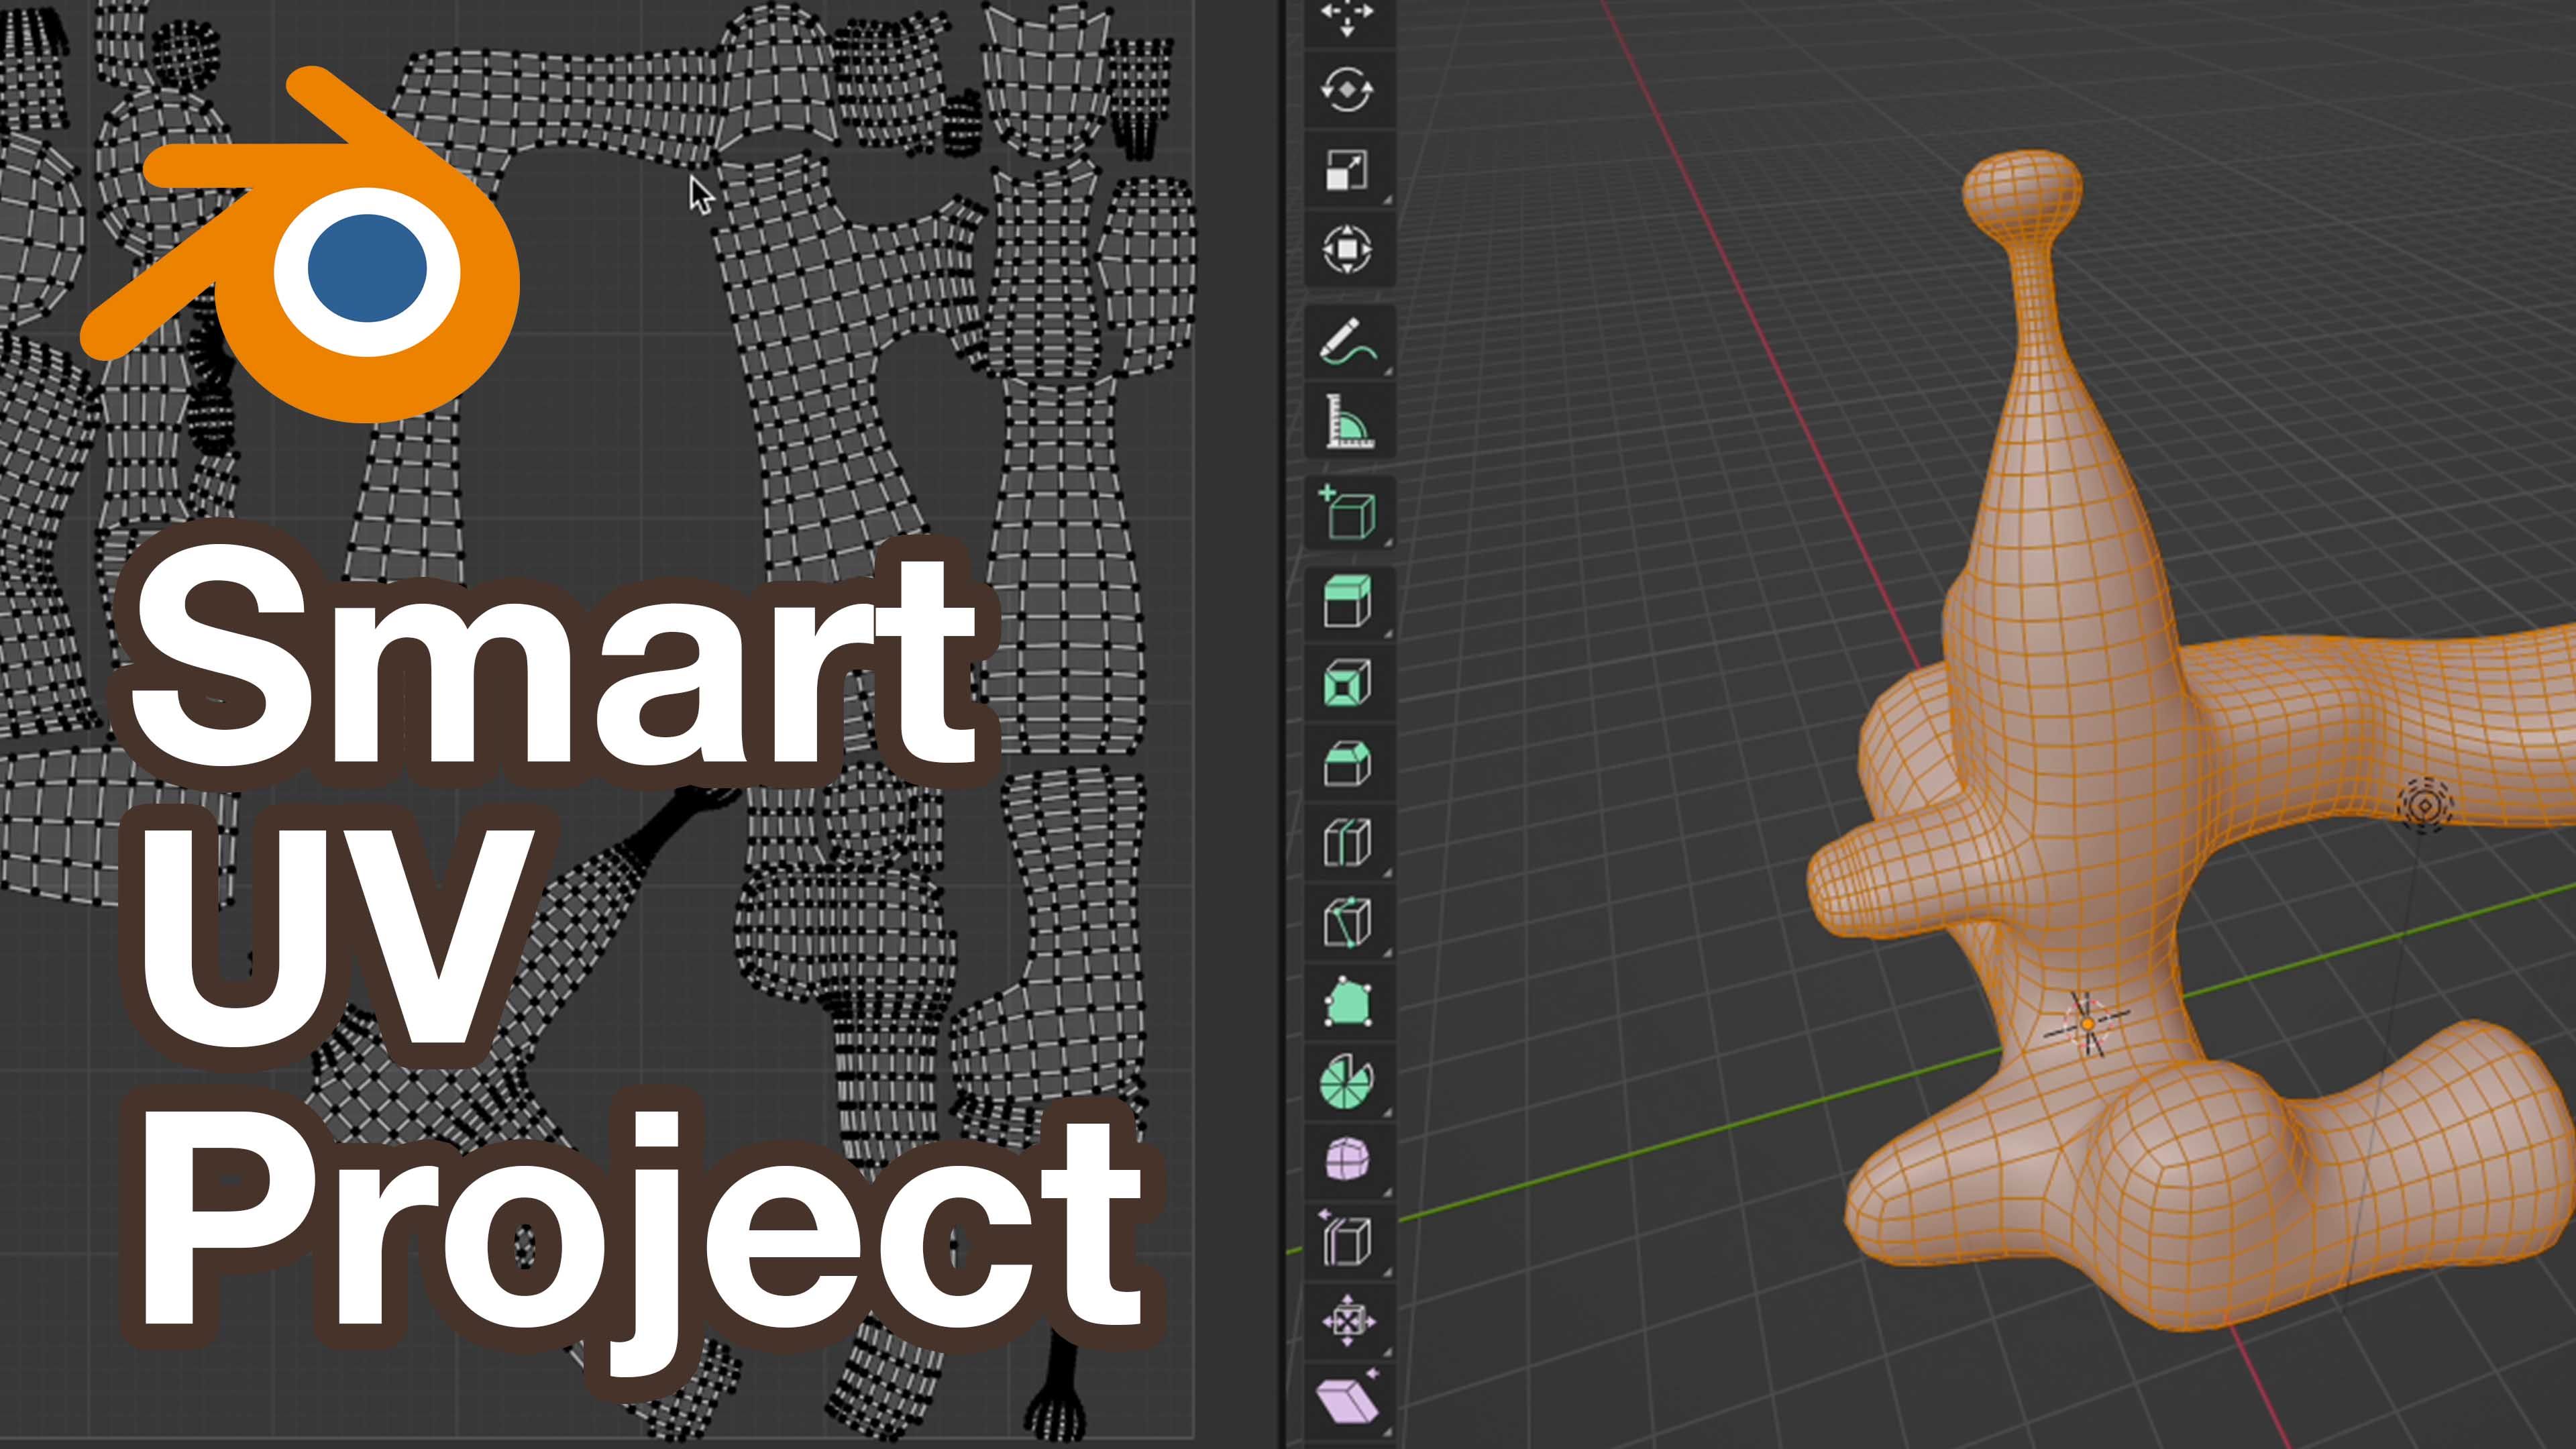Select the Knife tool
This screenshot has height=1449, width=2576.
coord(1348,922)
